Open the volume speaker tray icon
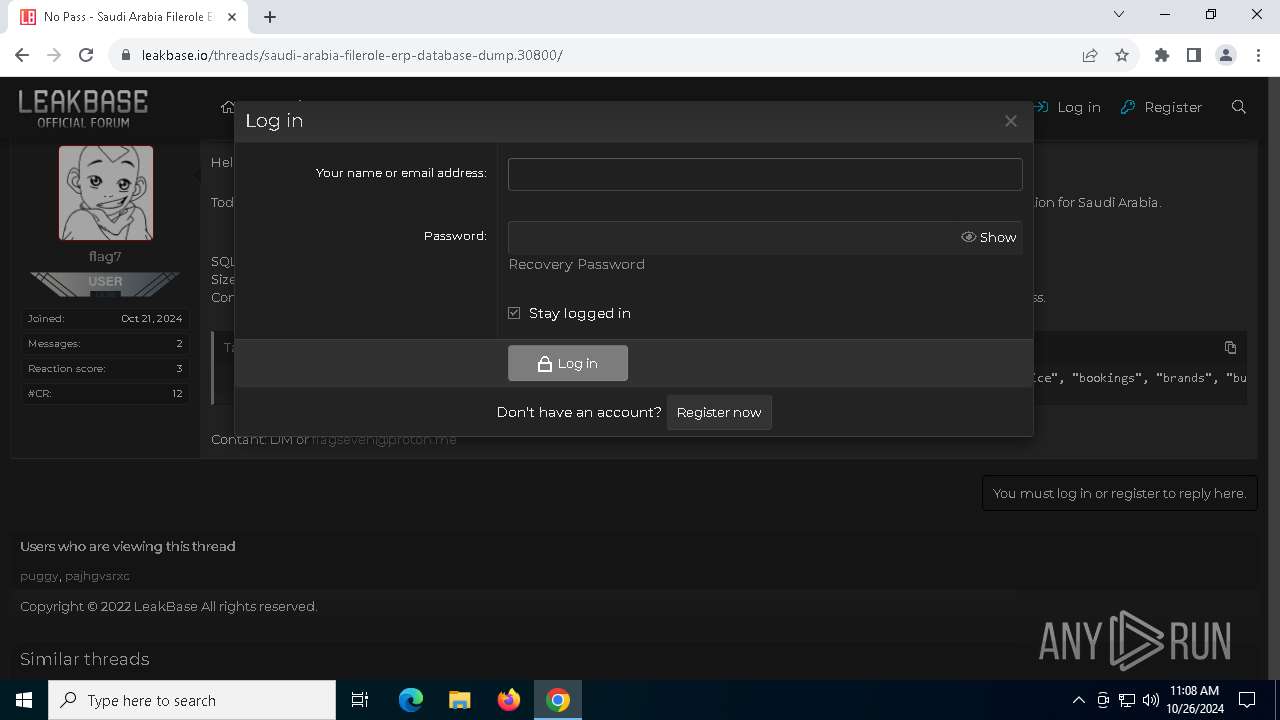 [x=1151, y=700]
